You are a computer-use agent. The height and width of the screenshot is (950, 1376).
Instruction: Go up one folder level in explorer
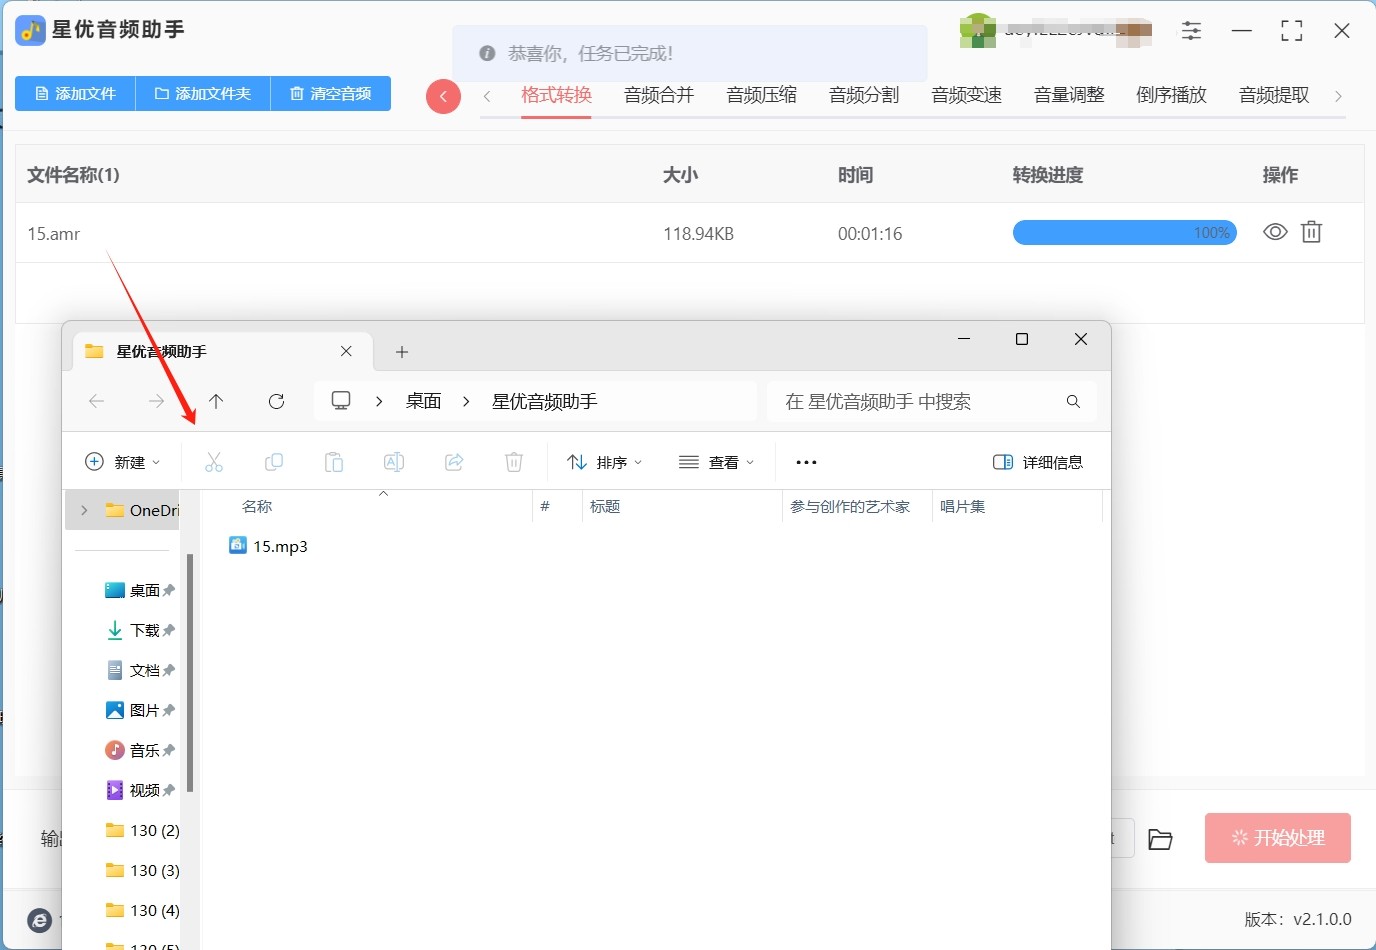point(217,402)
